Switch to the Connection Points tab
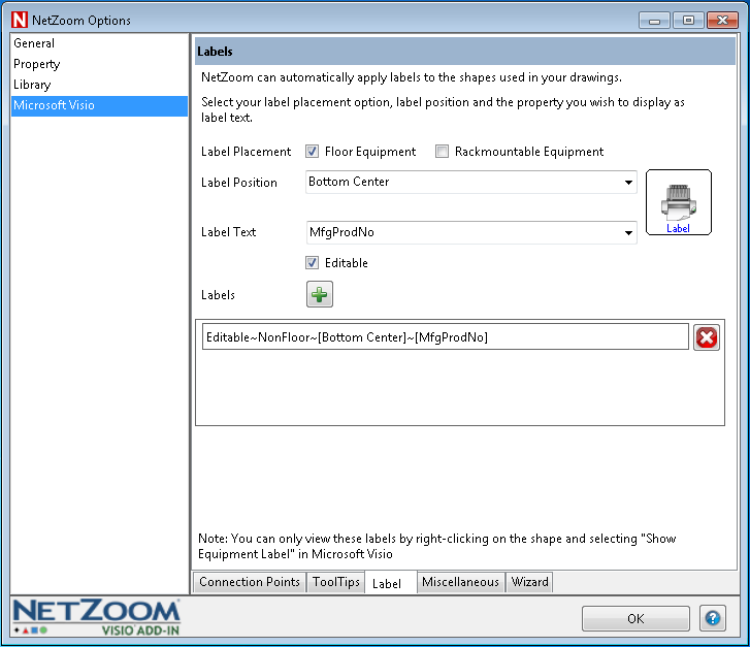750x647 pixels. coord(249,582)
